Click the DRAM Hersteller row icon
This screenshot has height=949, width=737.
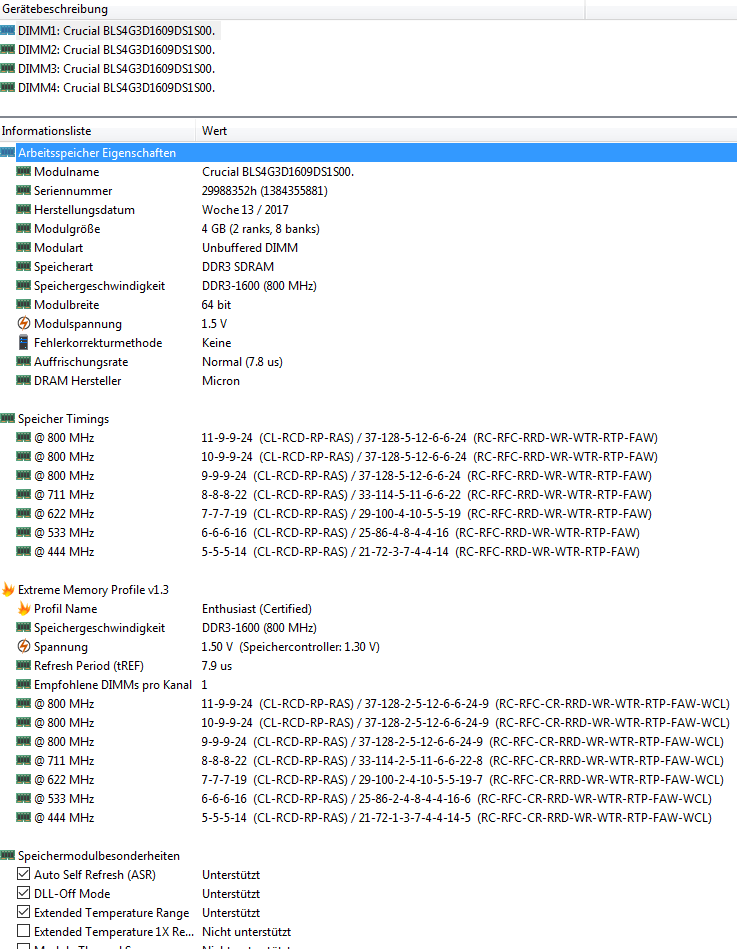(24, 380)
